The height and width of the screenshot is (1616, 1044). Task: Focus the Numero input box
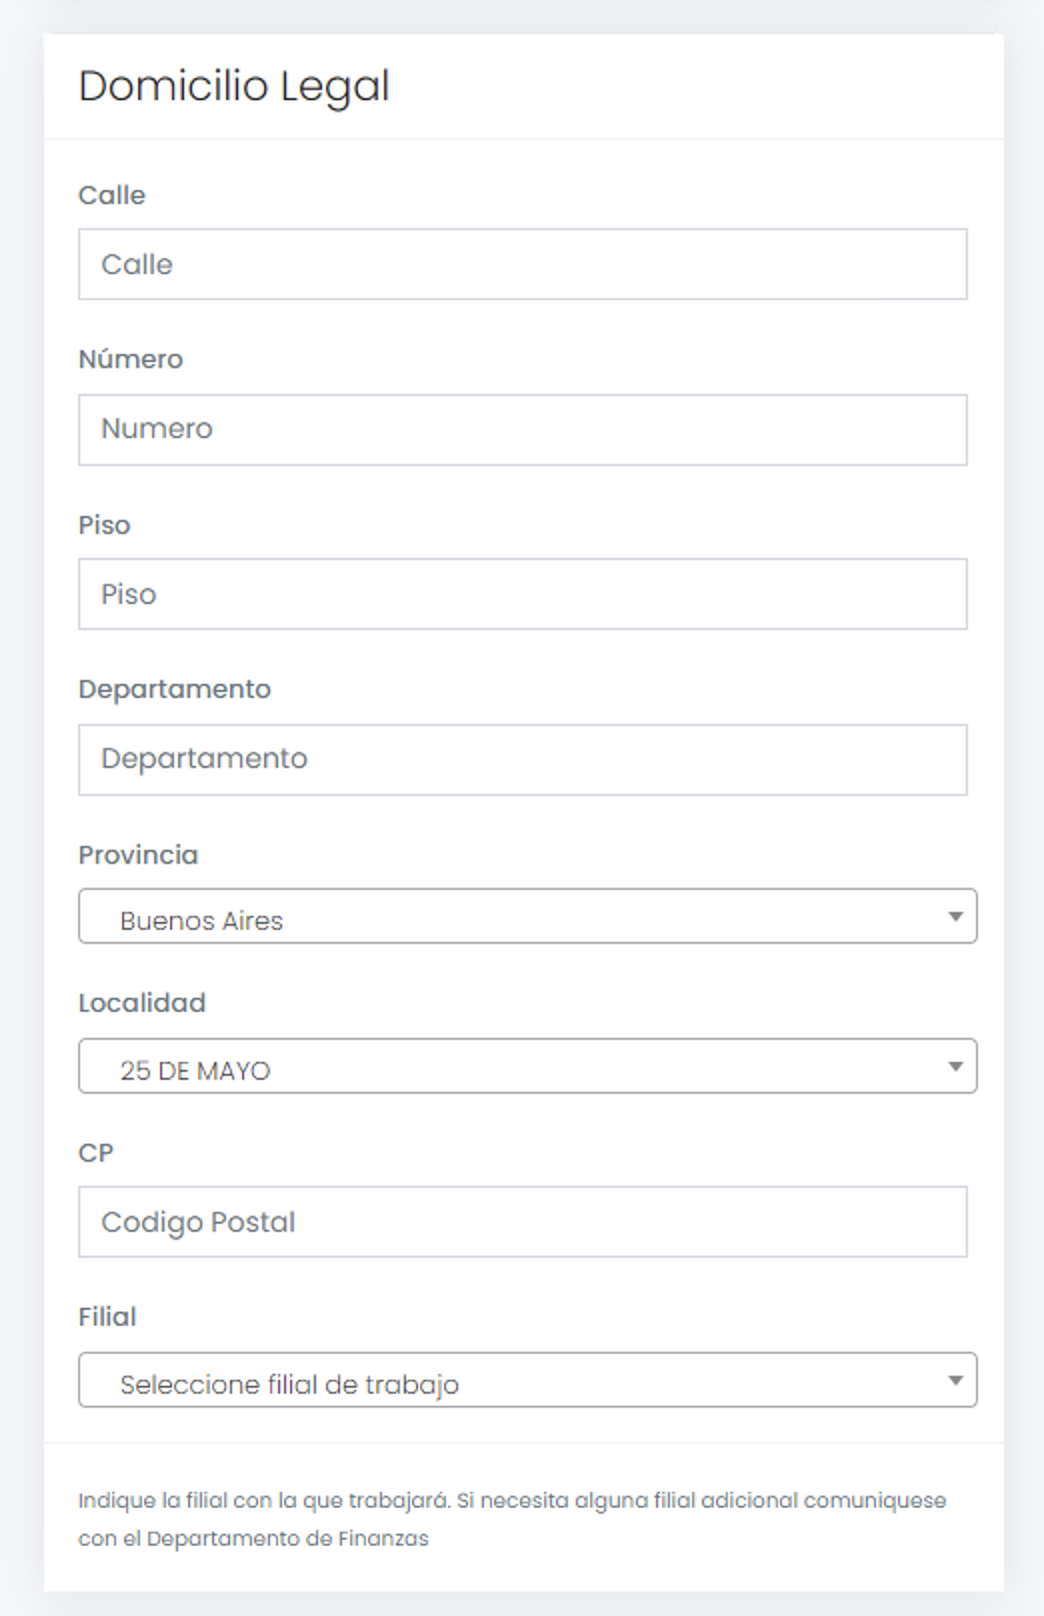tap(522, 430)
